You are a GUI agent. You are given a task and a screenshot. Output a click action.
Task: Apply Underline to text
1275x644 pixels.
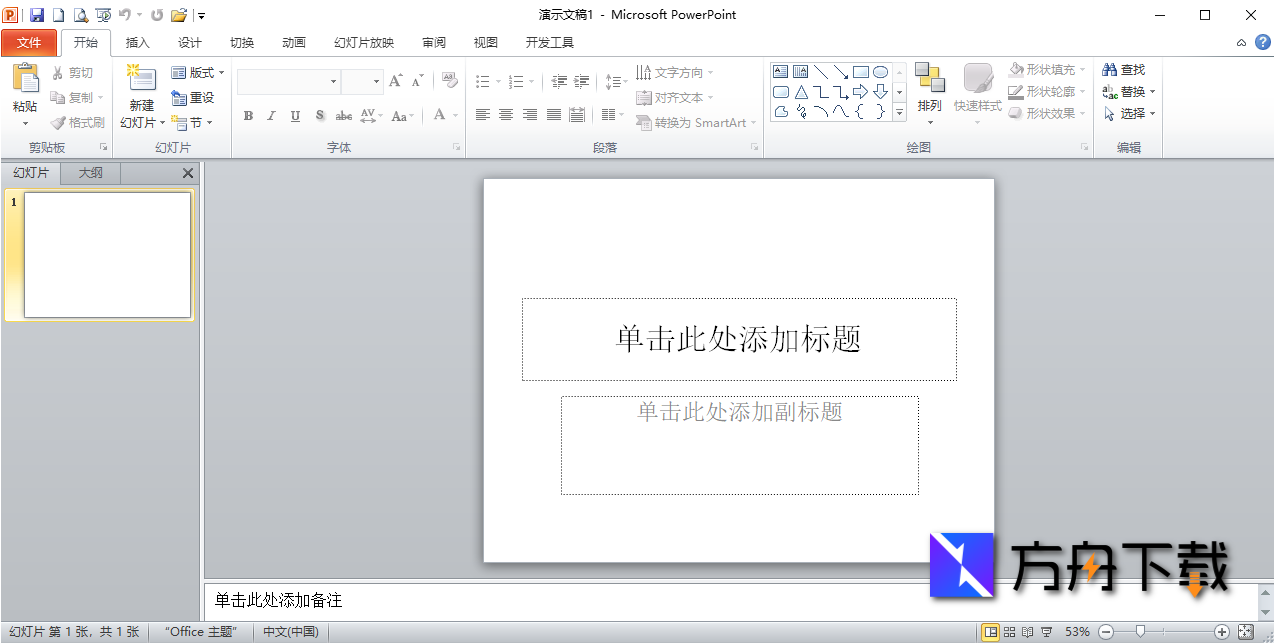tap(294, 116)
